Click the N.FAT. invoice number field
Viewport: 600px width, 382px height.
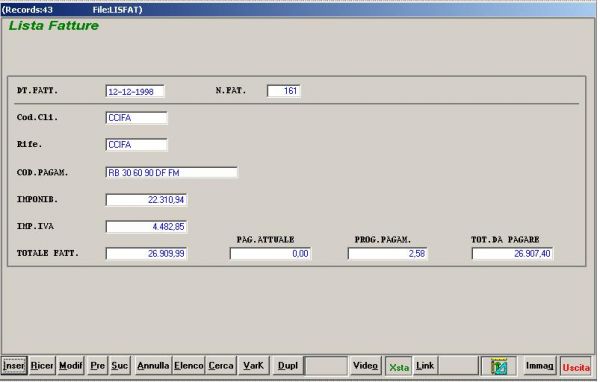[x=284, y=91]
